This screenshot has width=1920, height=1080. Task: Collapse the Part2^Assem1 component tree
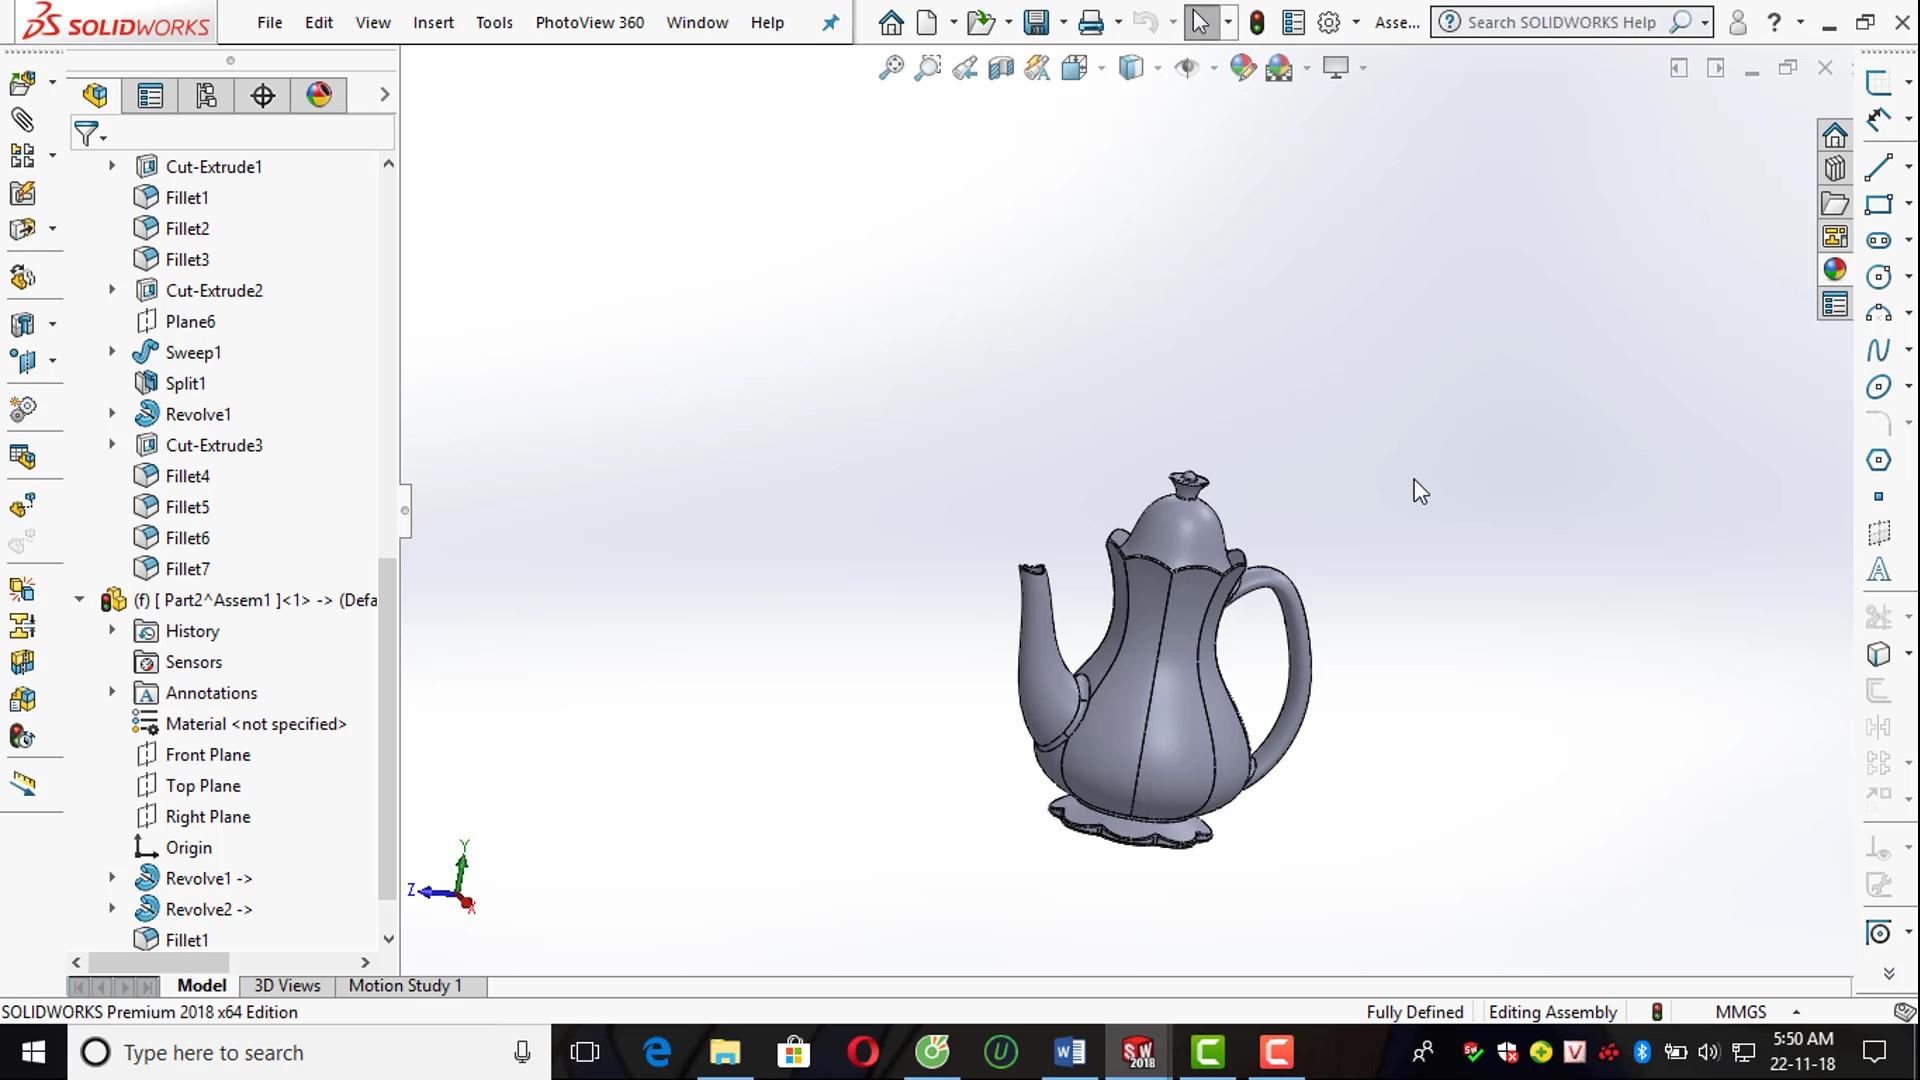point(79,600)
